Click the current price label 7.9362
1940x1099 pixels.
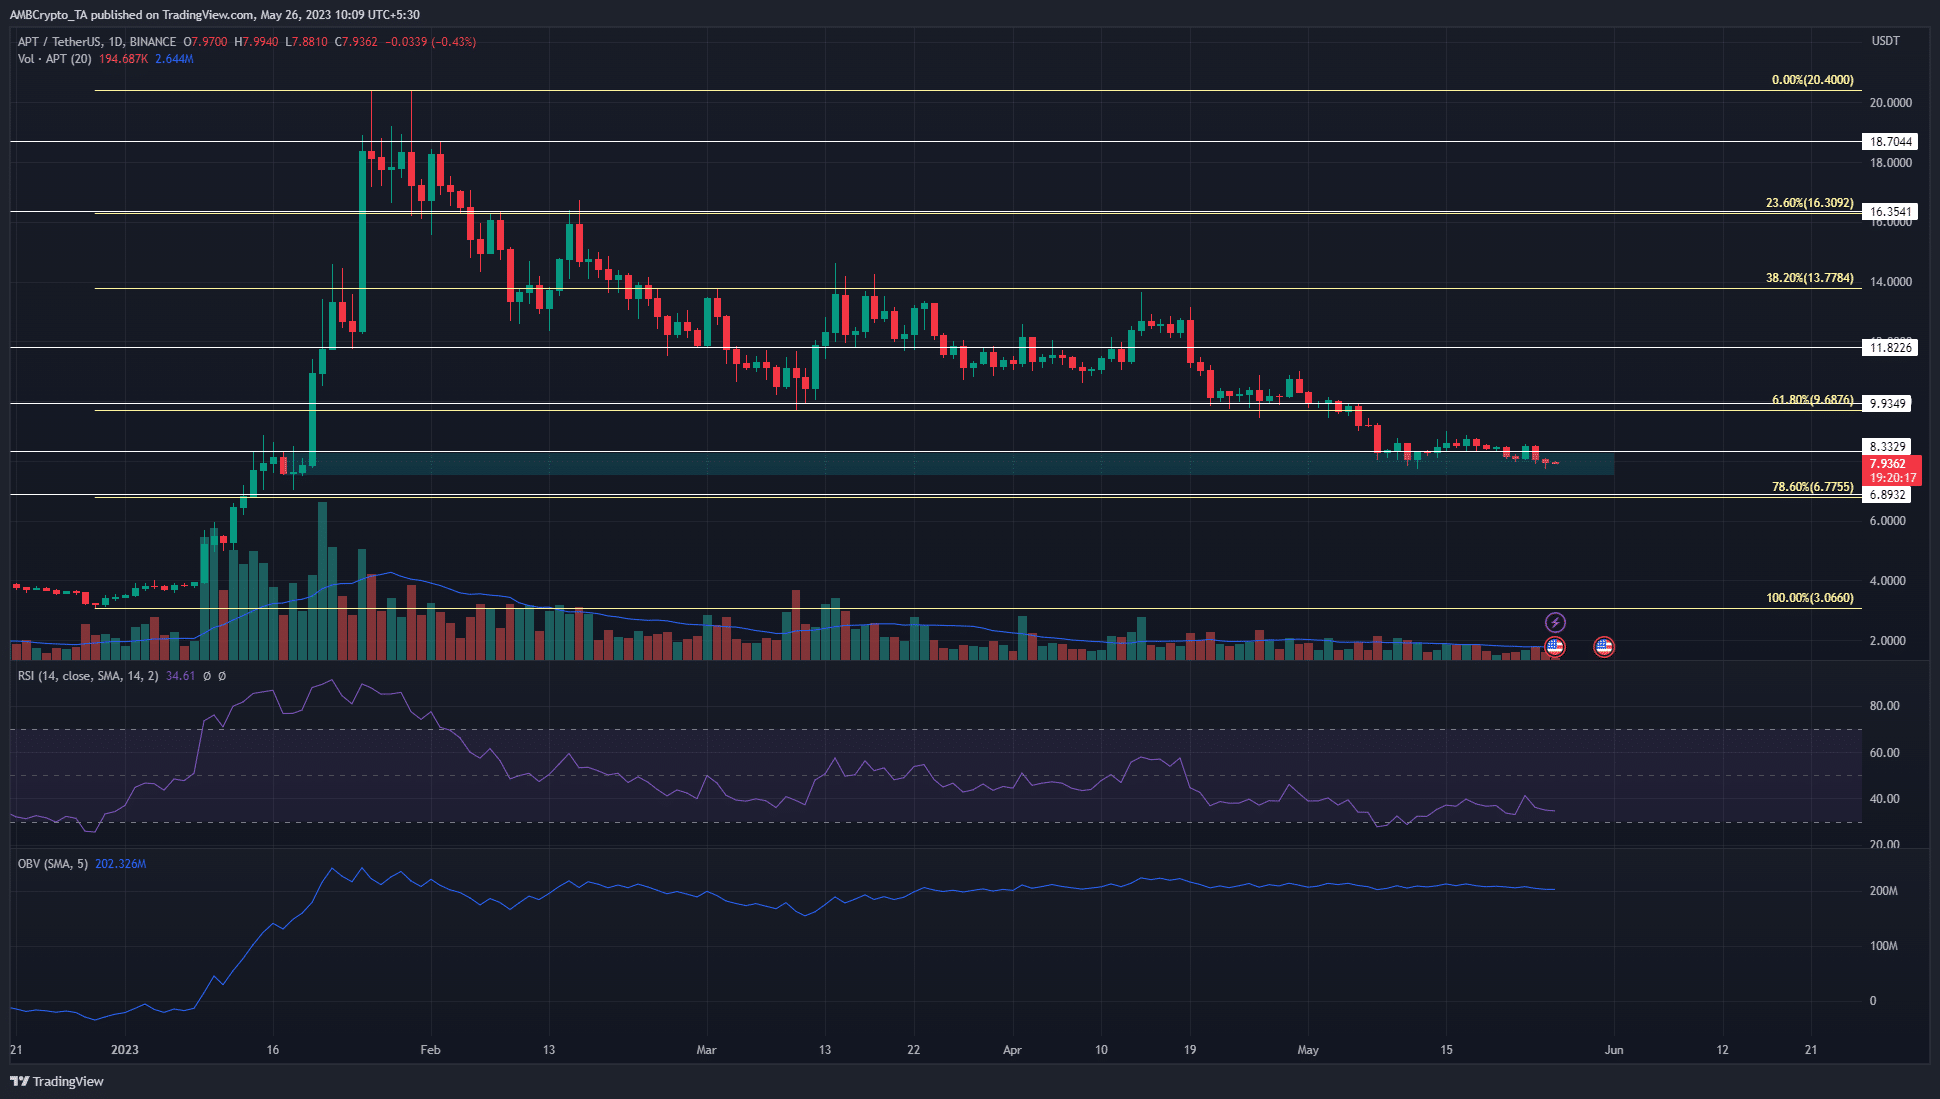coord(1888,464)
